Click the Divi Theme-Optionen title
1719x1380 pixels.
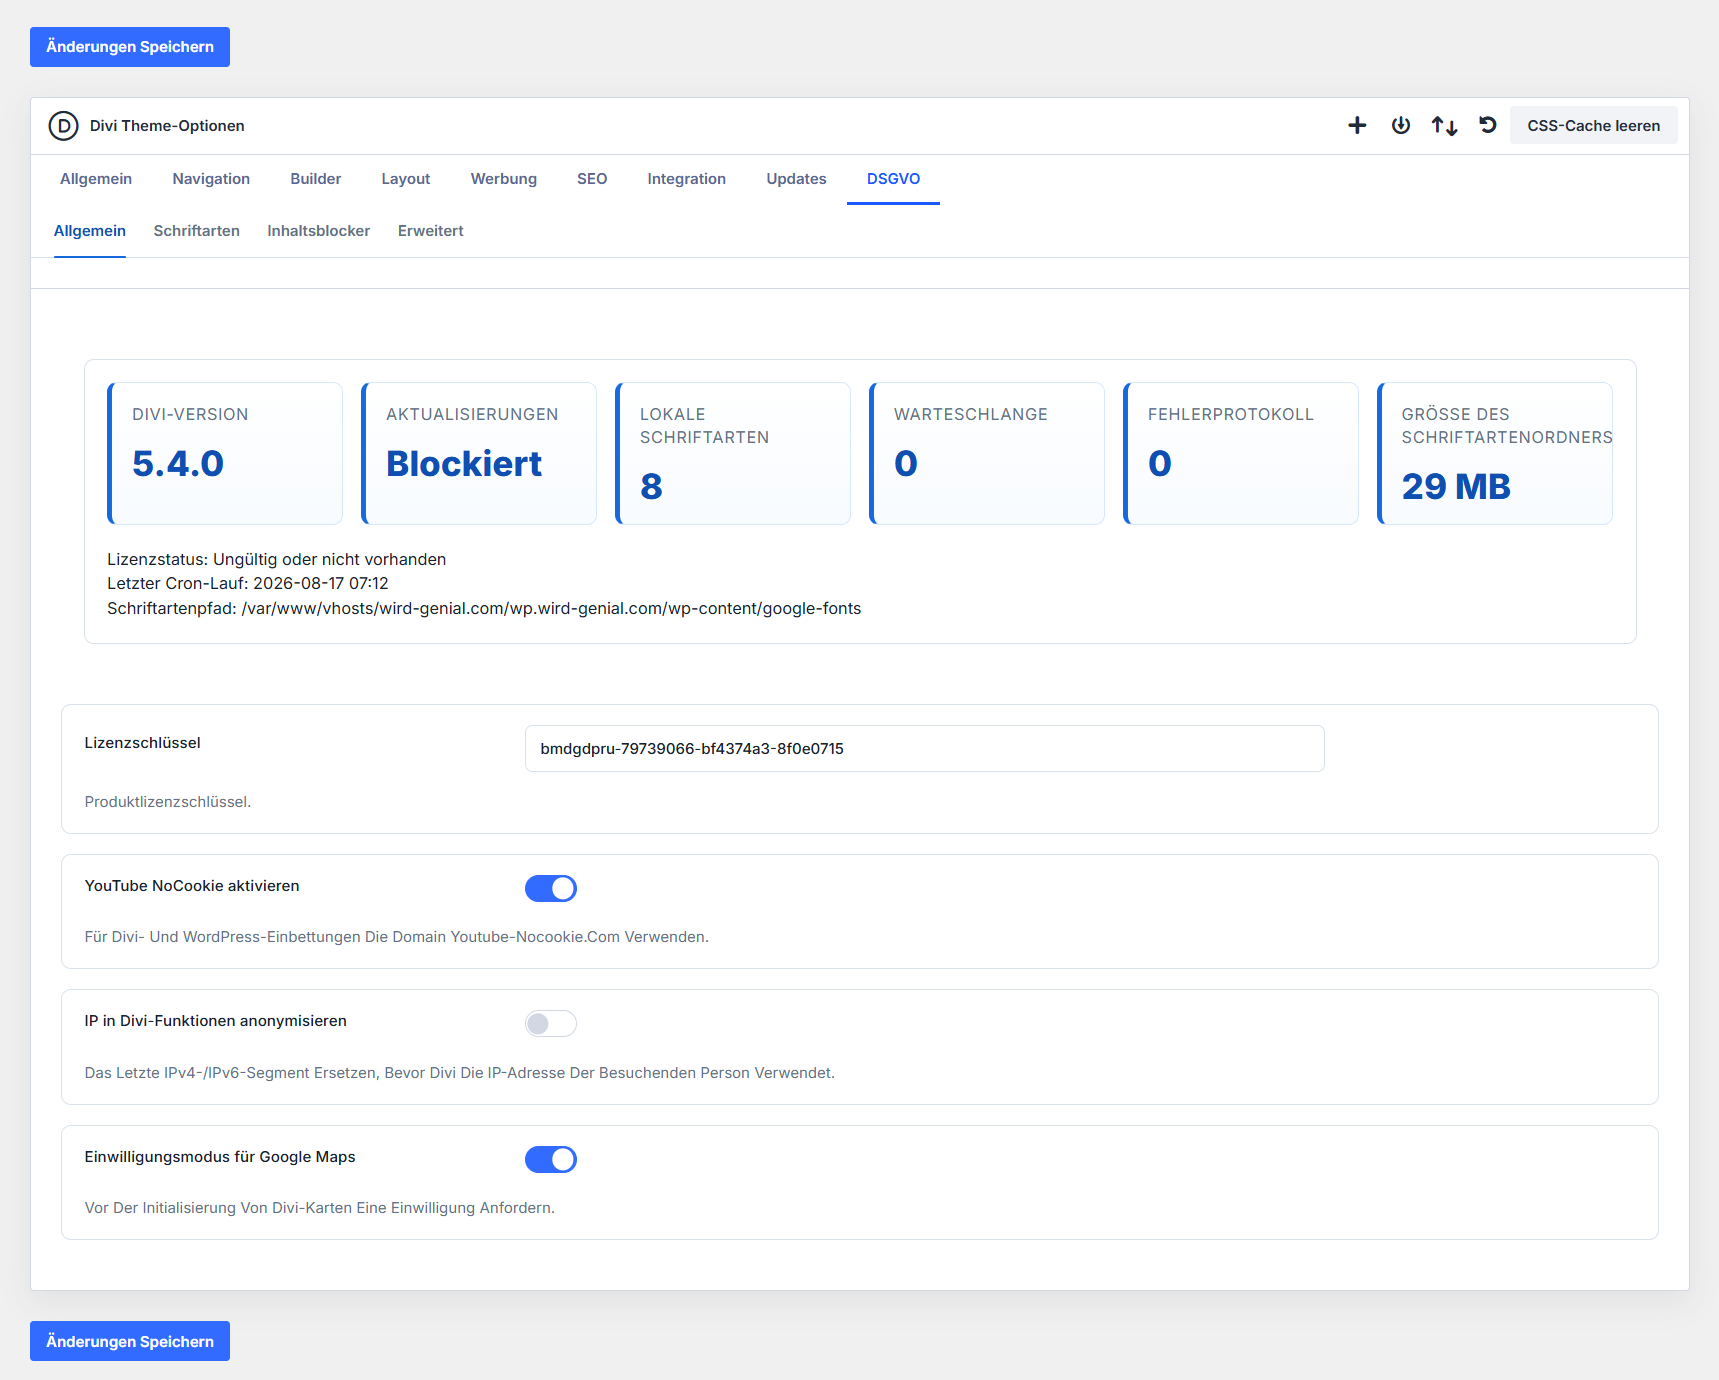pos(167,126)
